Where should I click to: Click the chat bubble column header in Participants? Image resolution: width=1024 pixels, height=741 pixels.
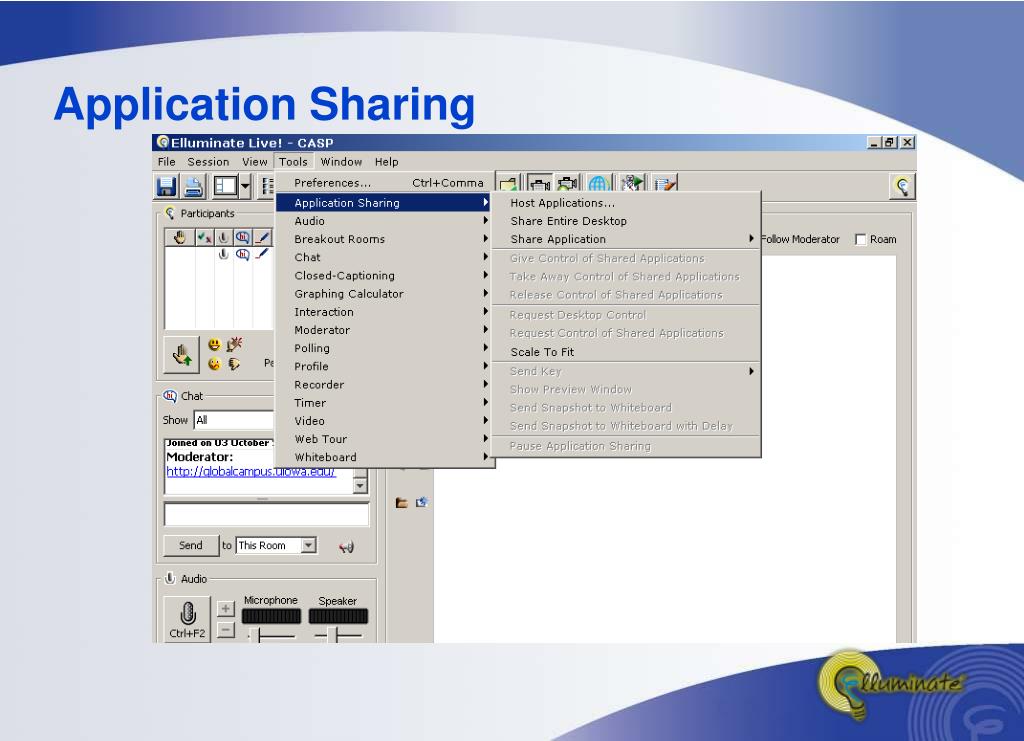pyautogui.click(x=242, y=238)
